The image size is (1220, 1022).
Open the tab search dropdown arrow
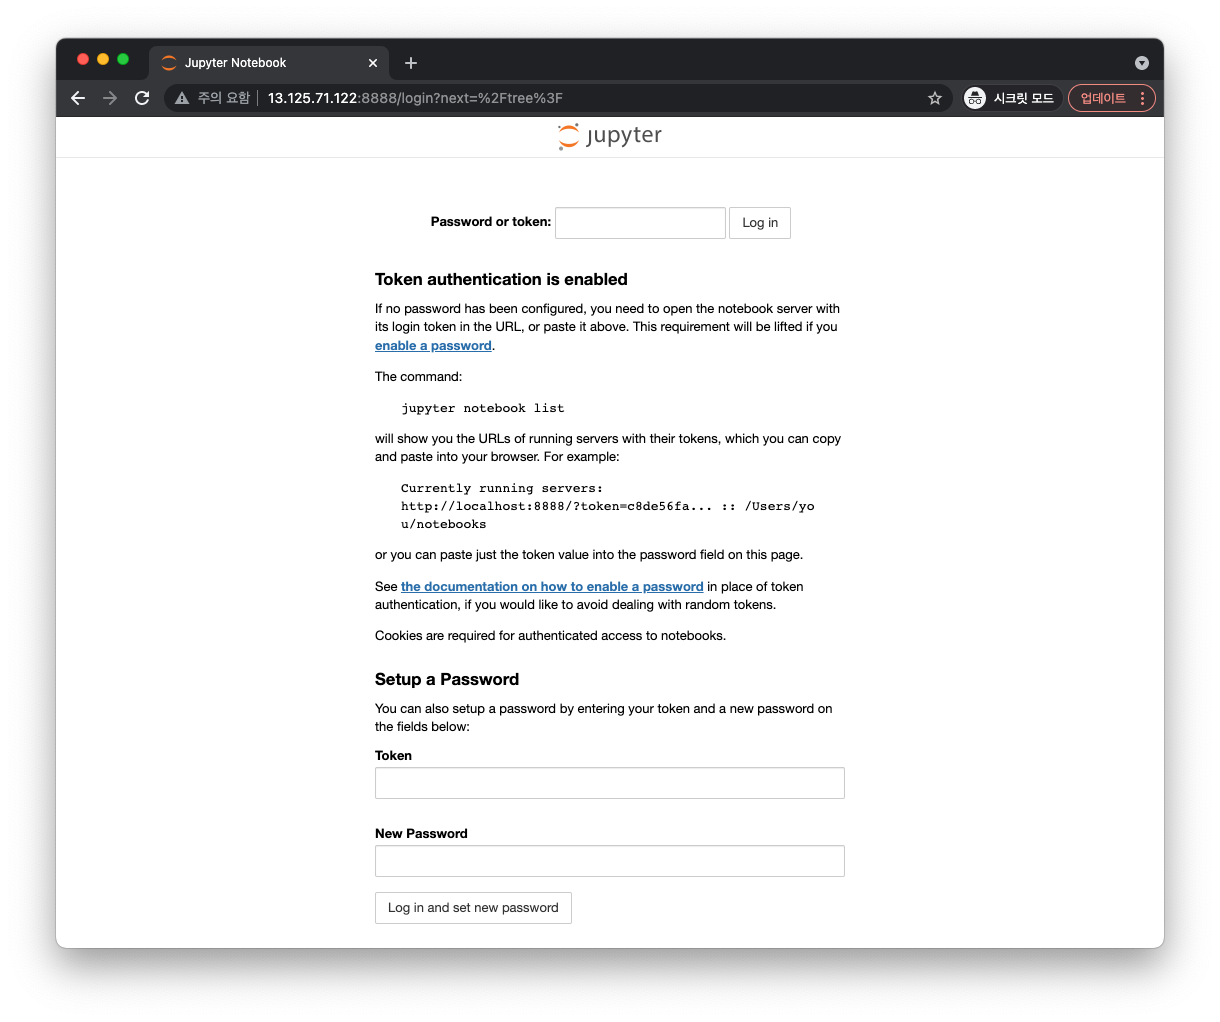pyautogui.click(x=1142, y=63)
